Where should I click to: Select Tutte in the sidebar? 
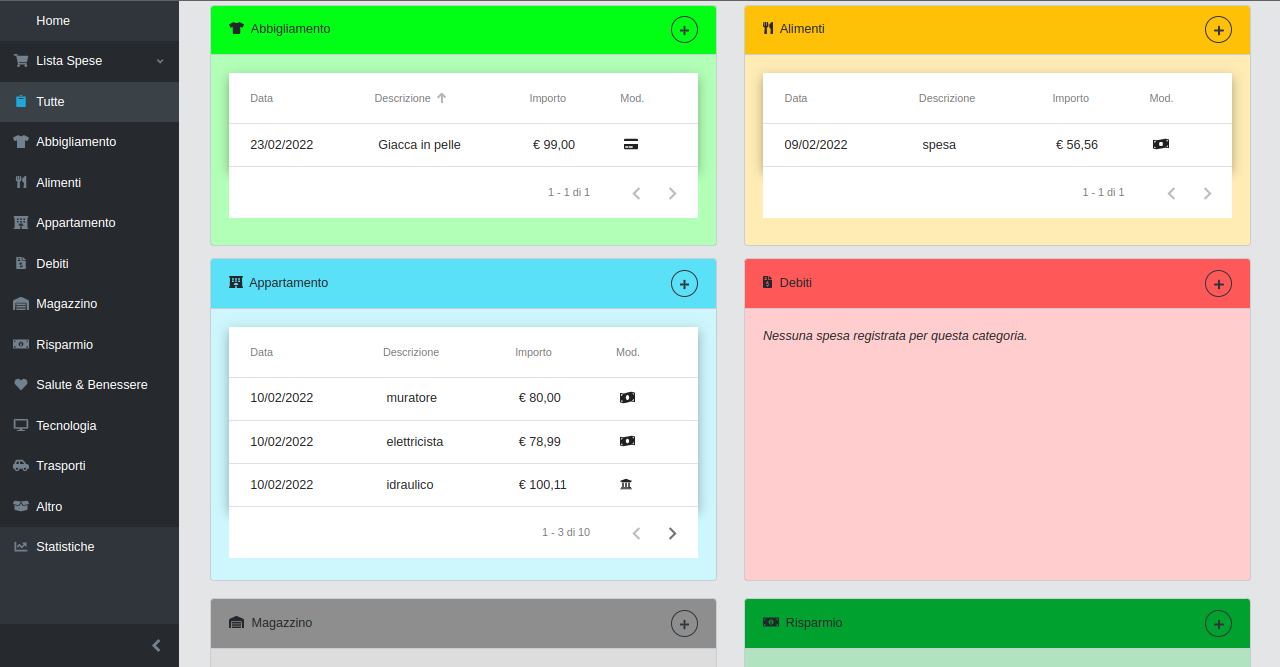pos(90,101)
